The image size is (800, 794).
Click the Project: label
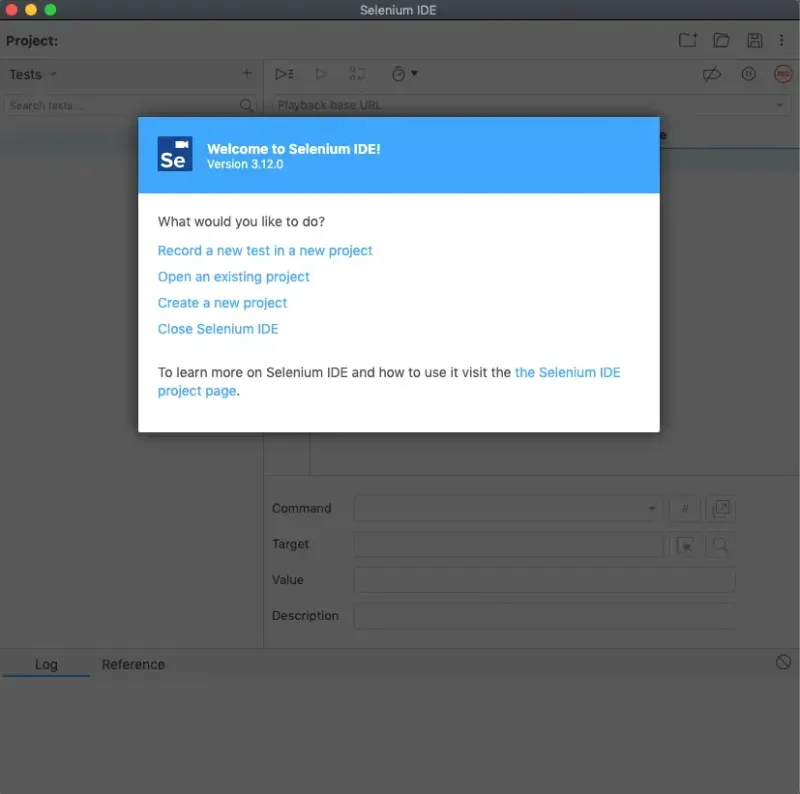[x=32, y=41]
